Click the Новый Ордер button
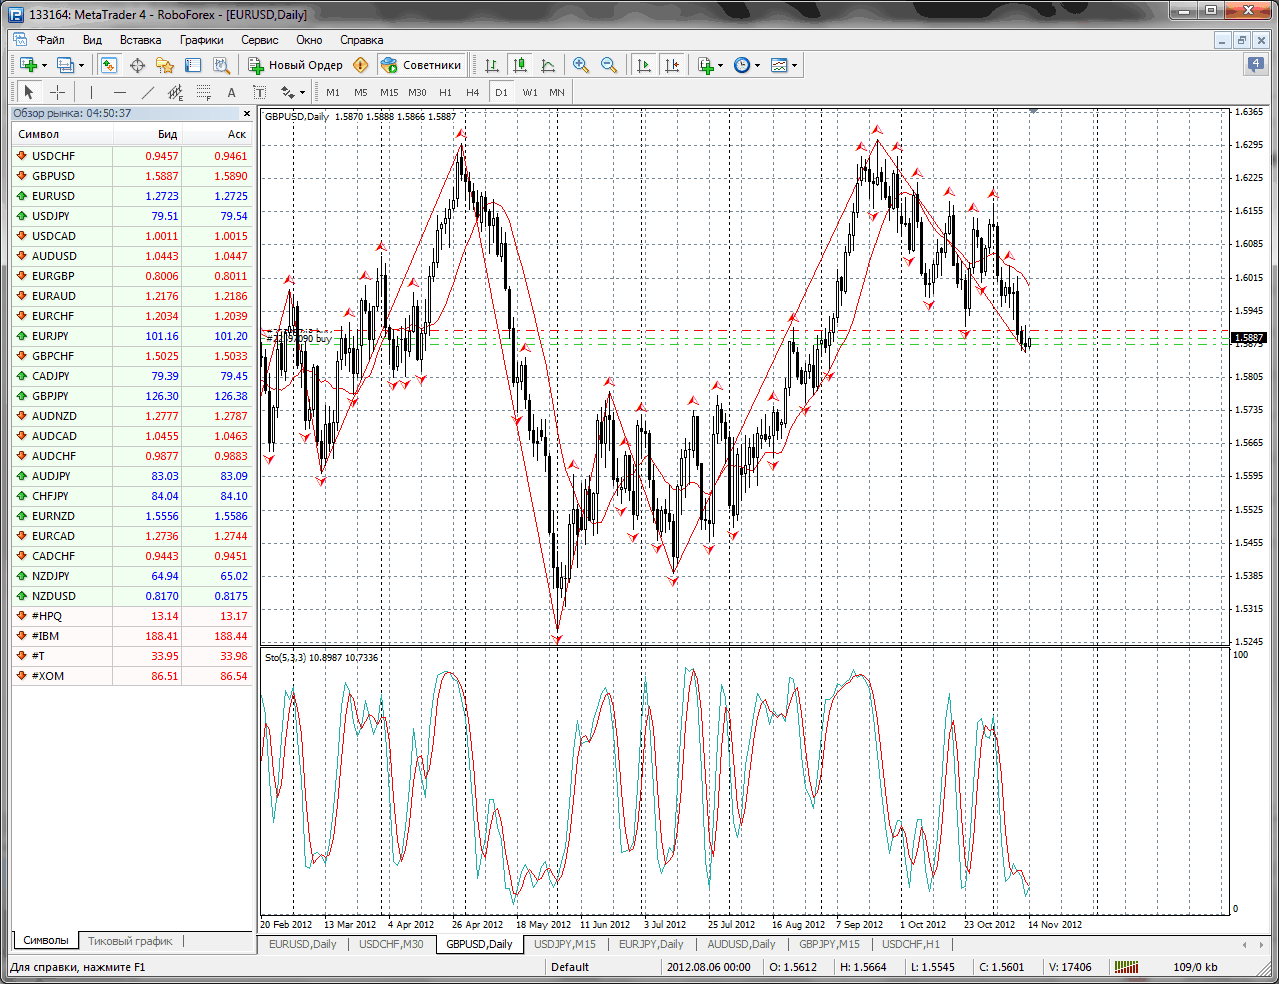Viewport: 1279px width, 984px height. [x=296, y=65]
